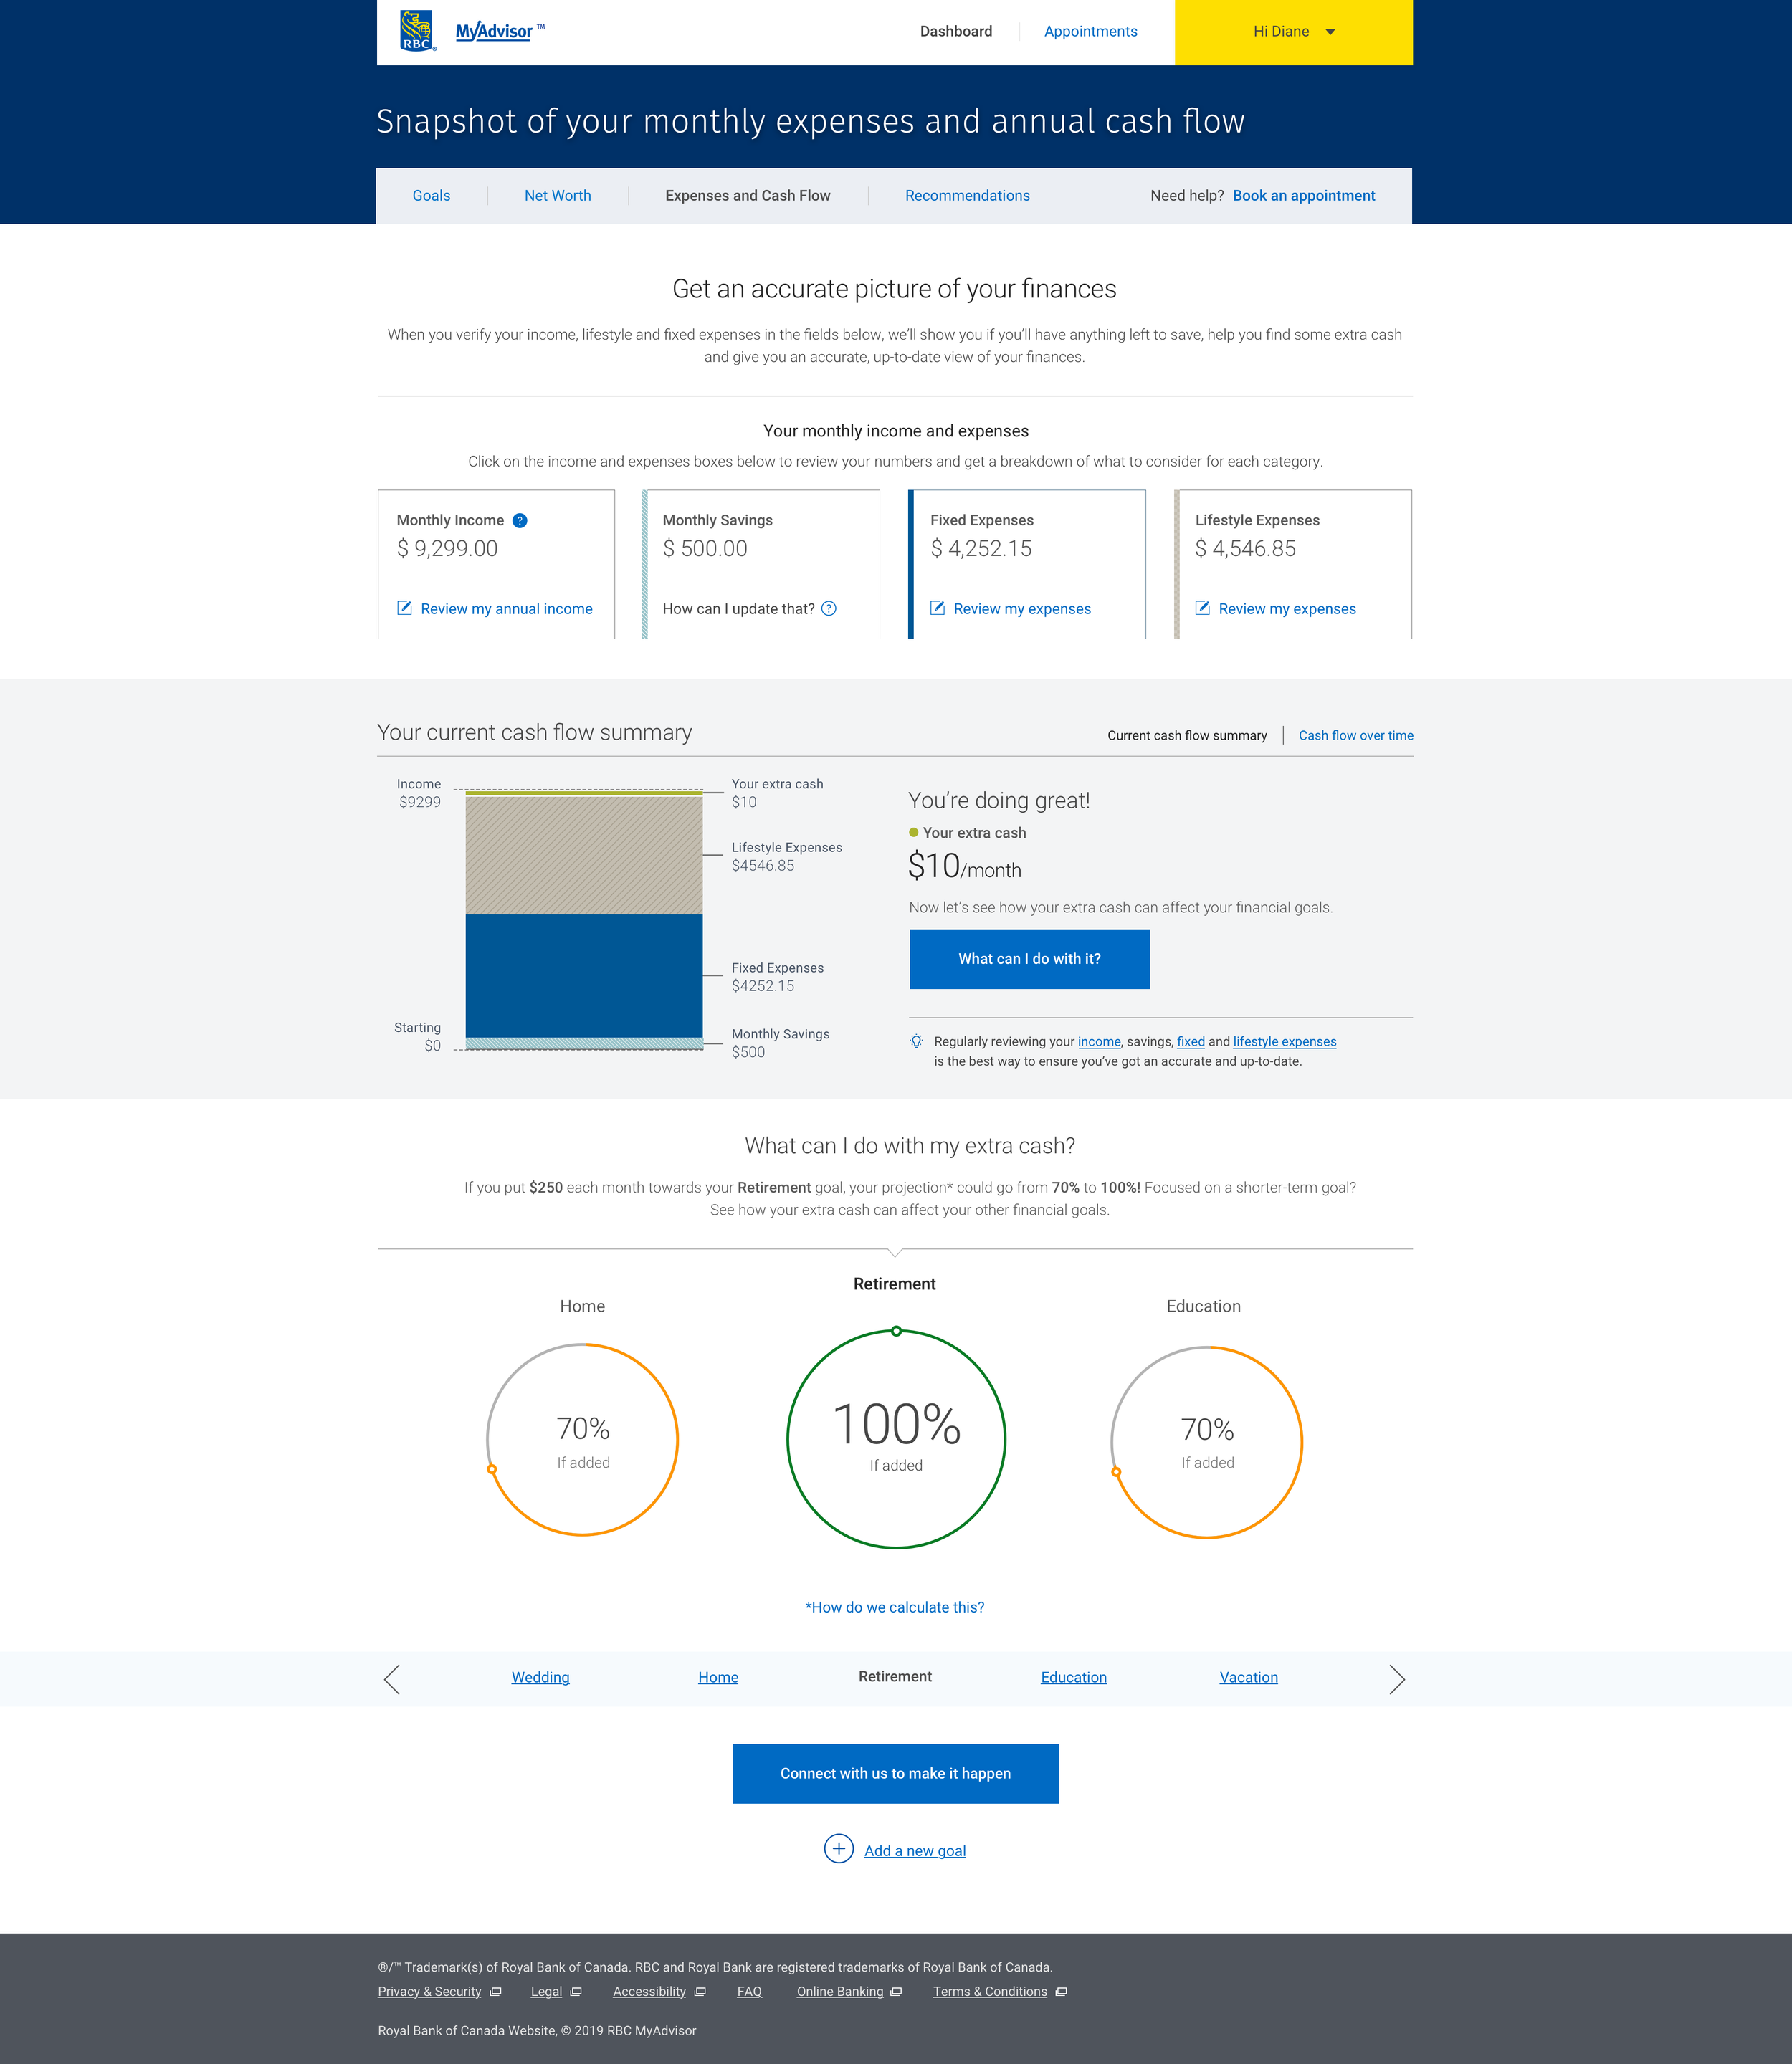The height and width of the screenshot is (2064, 1792).
Task: Click the RBC shield logo
Action: 417,31
